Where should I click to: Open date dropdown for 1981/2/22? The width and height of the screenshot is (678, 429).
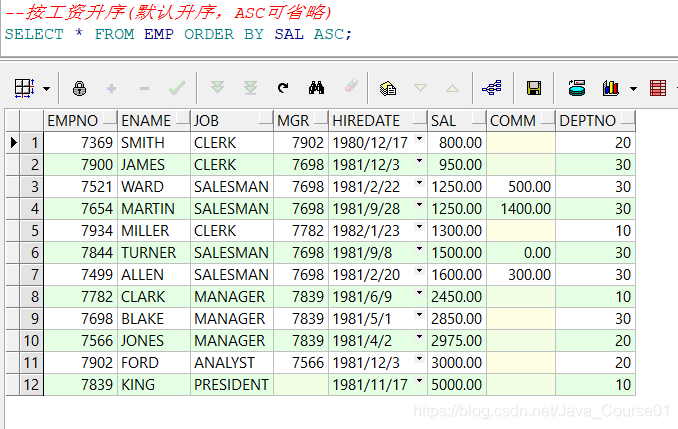(x=419, y=183)
